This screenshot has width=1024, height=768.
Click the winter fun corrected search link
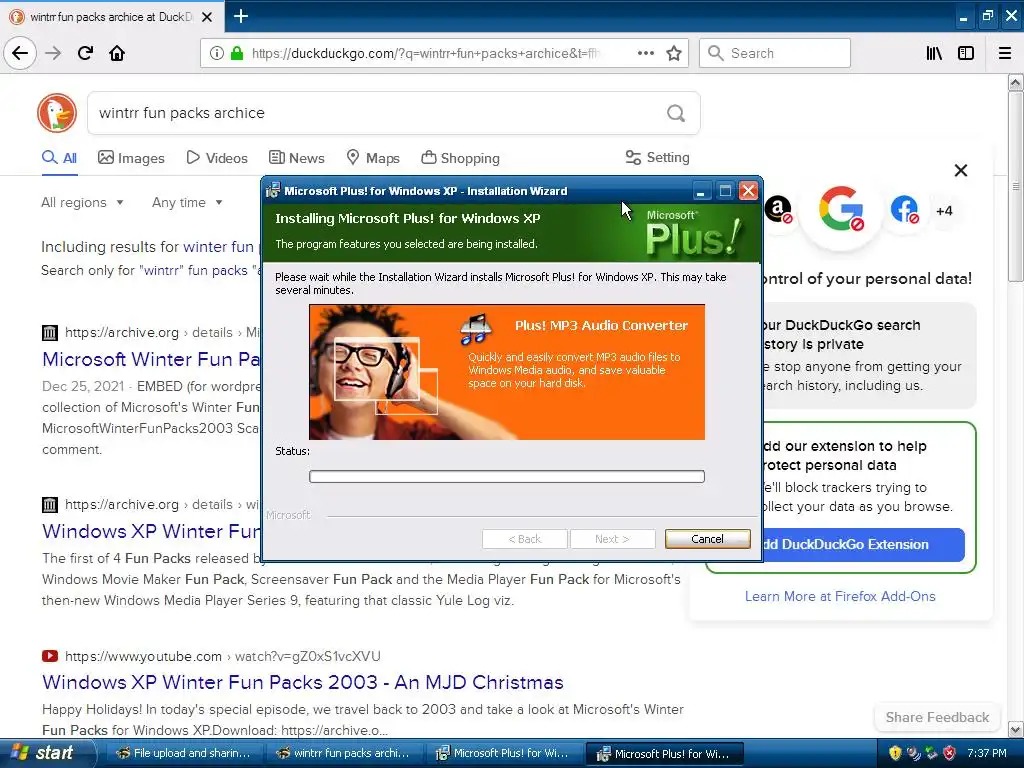(x=218, y=247)
